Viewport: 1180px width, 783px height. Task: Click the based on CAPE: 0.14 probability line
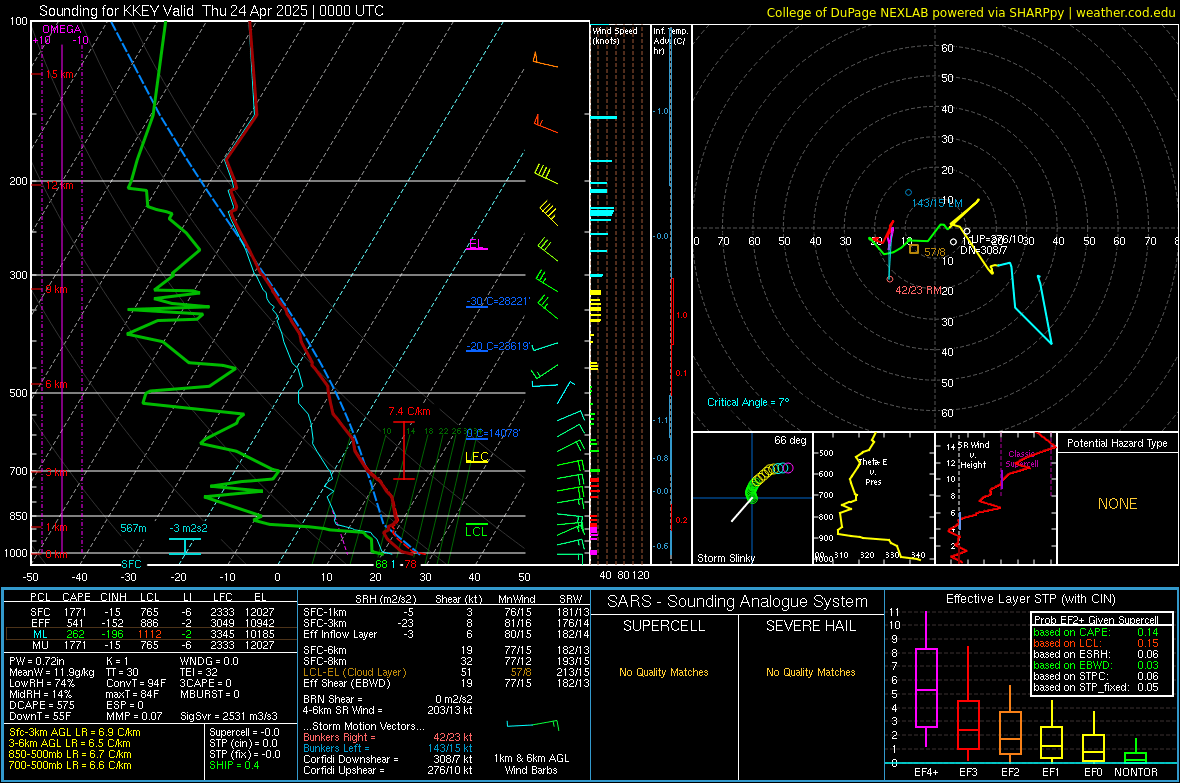coord(1096,632)
